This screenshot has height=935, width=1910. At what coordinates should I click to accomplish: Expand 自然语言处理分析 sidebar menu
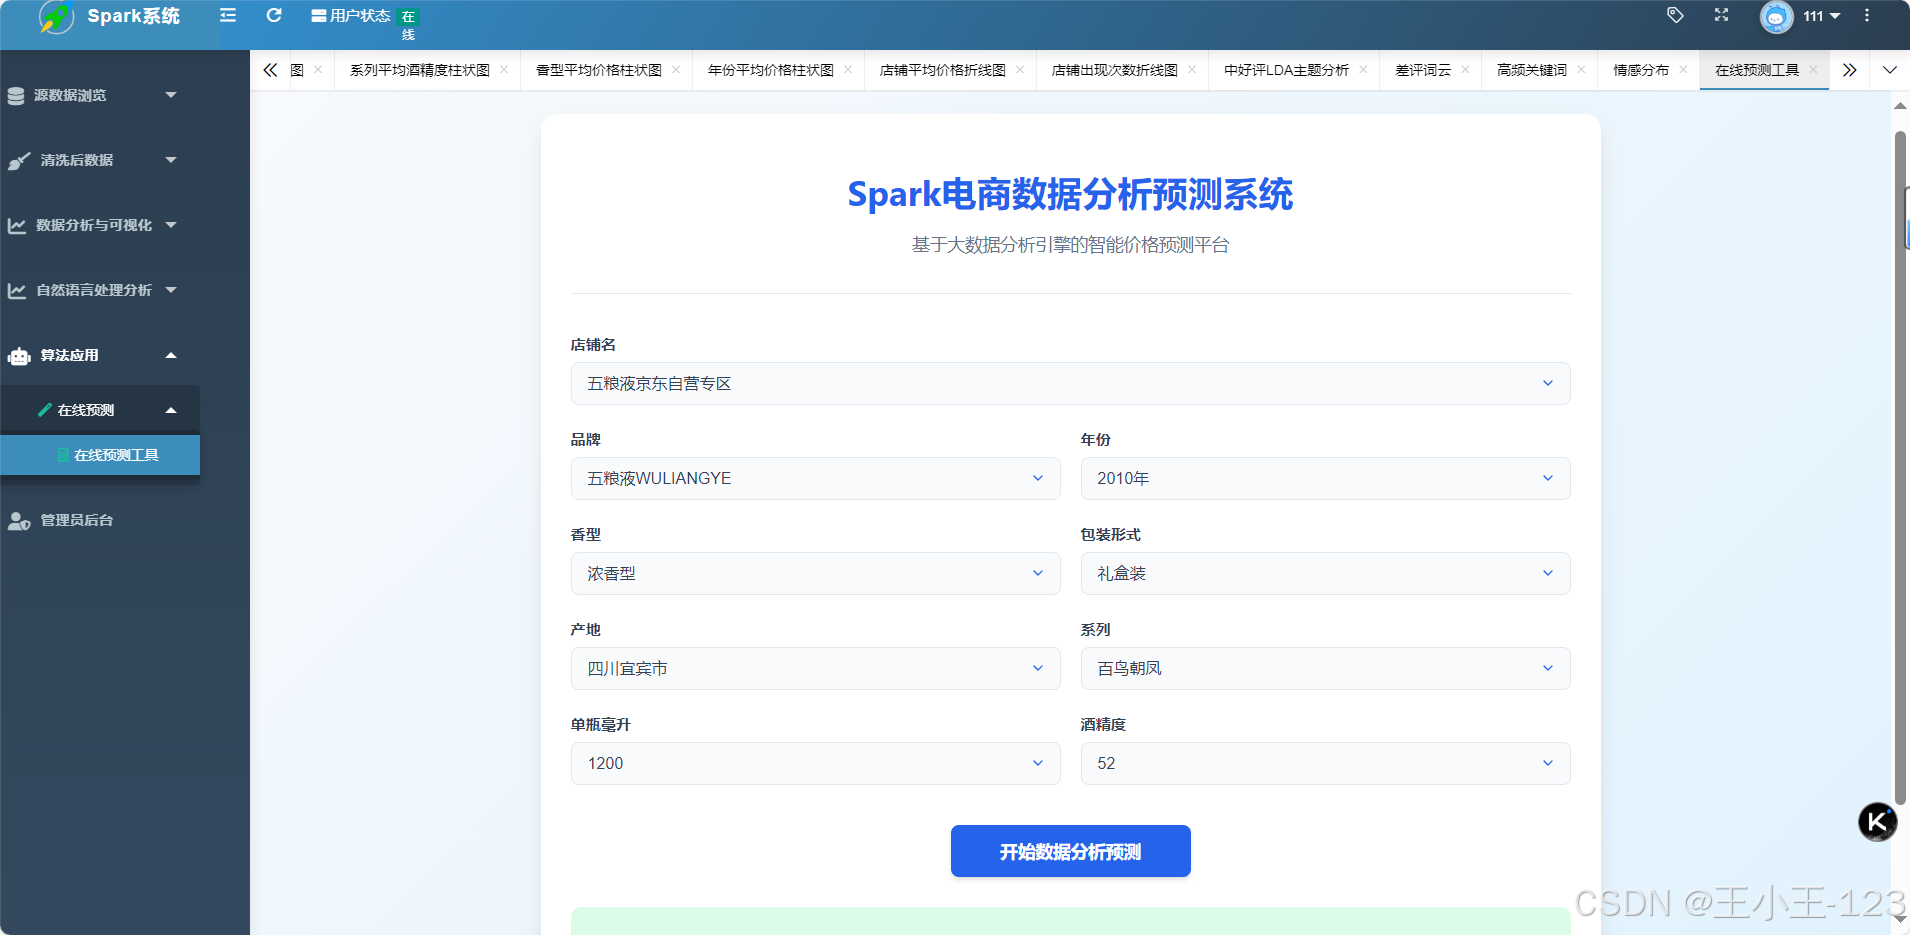100,290
